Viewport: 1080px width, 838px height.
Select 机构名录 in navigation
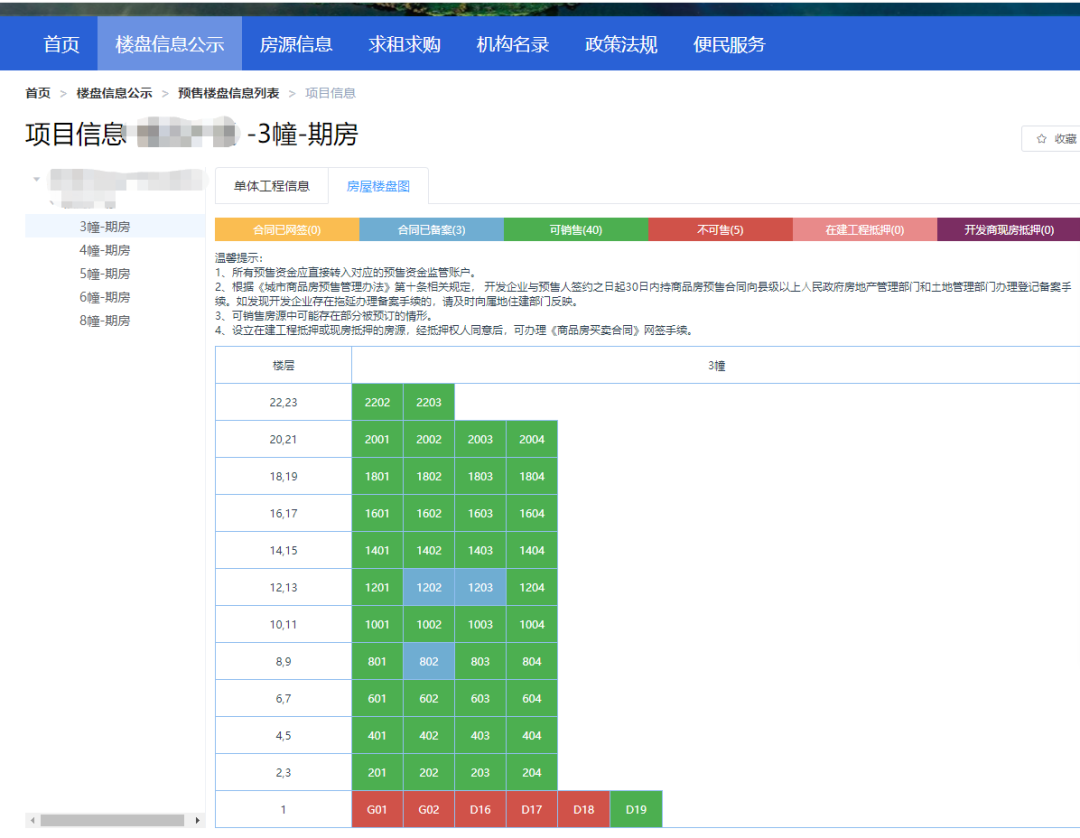click(512, 44)
